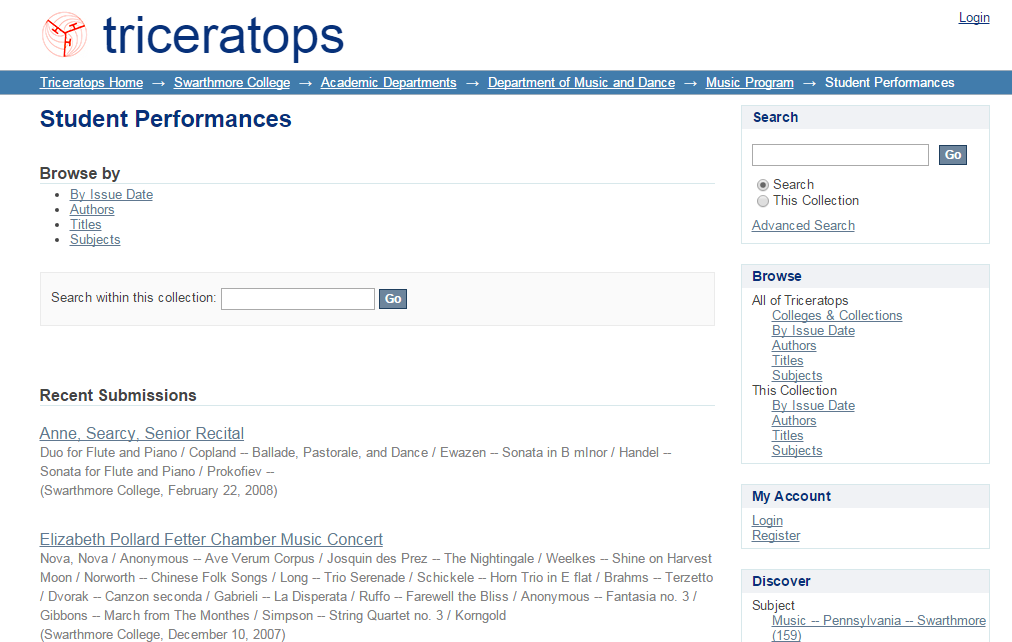Click the 'Student Performances' page heading
1012x642 pixels.
(x=166, y=119)
